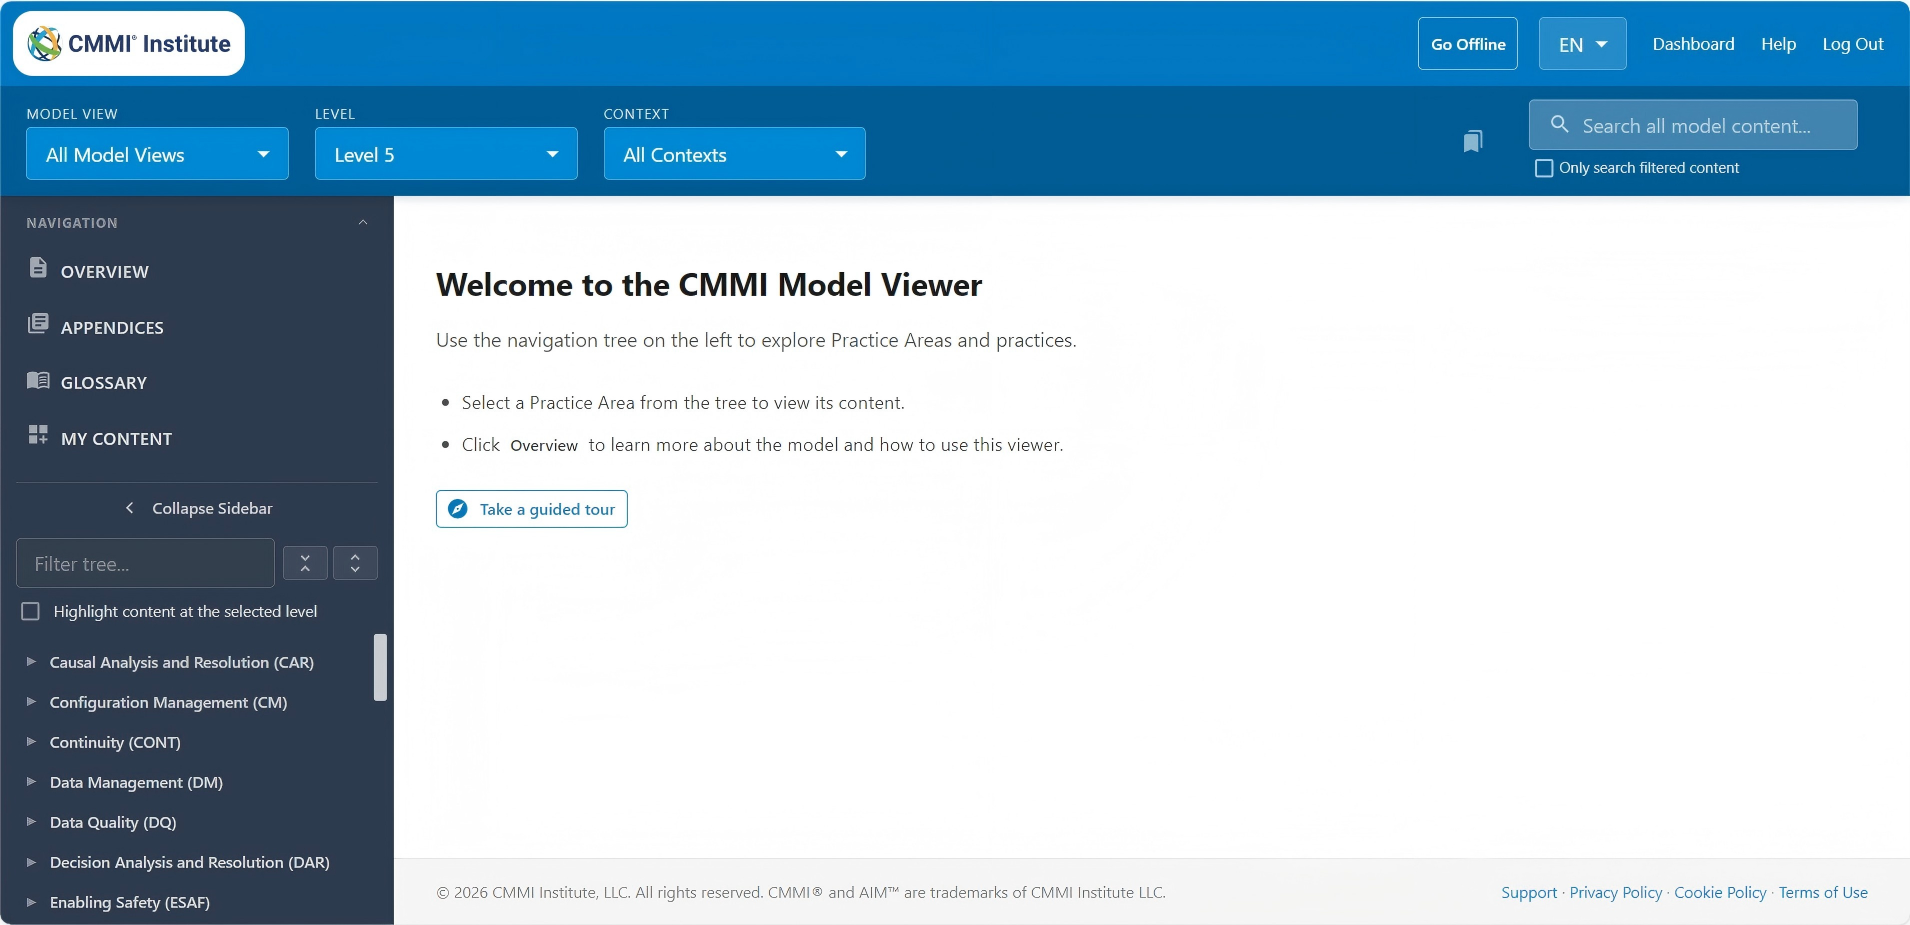This screenshot has width=1910, height=925.
Task: Open the bookmarks icon near search
Action: [x=1472, y=141]
